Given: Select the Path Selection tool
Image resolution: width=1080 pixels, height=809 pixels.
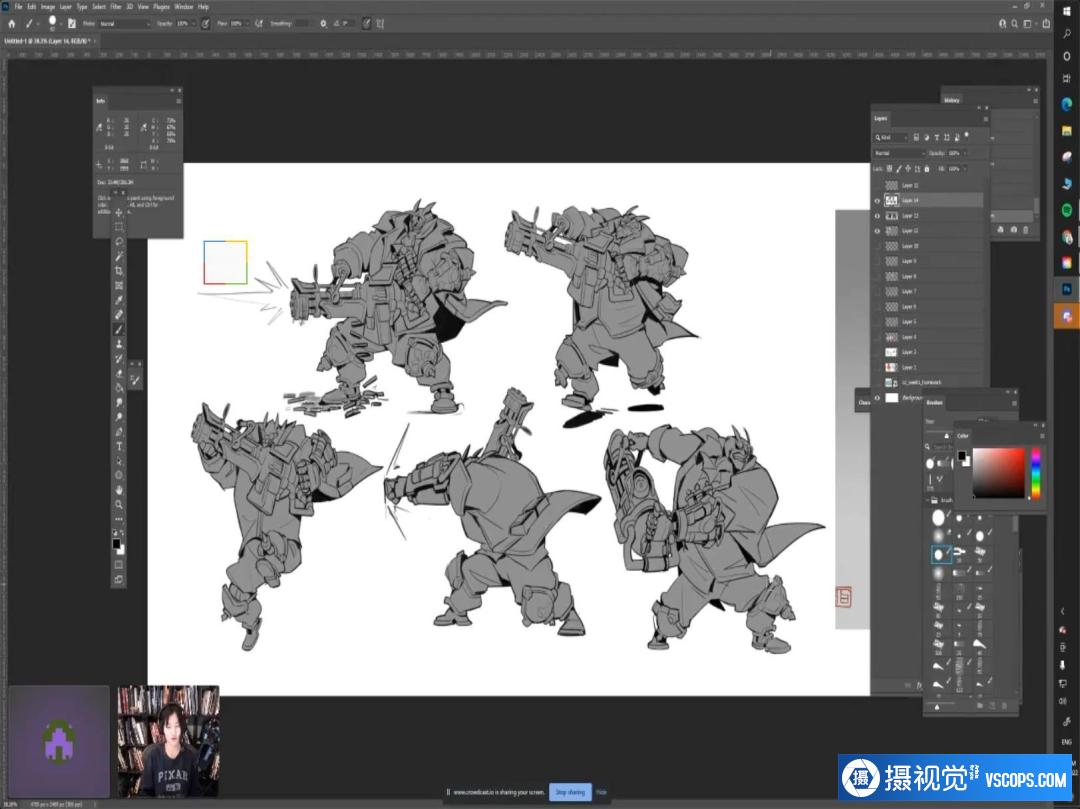Looking at the screenshot, I should (118, 461).
